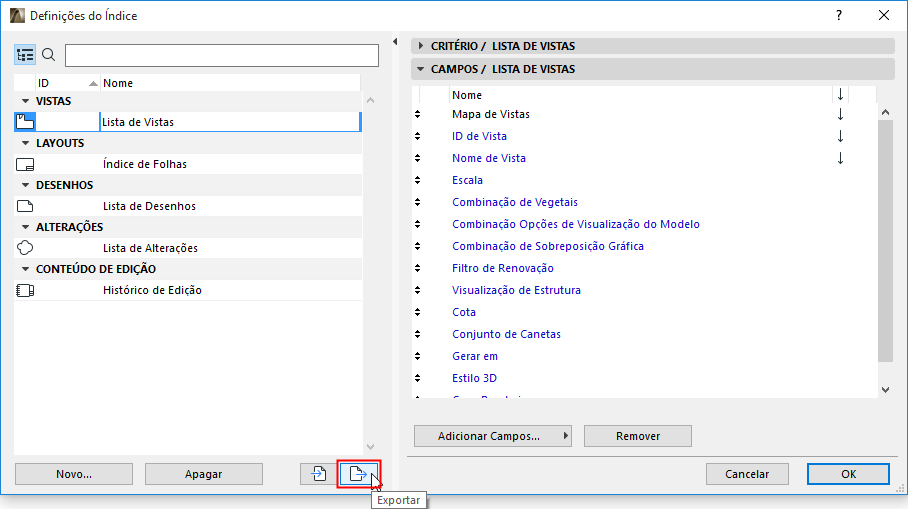Click the sort arrow column header
This screenshot has height=509, width=908.
pos(840,94)
